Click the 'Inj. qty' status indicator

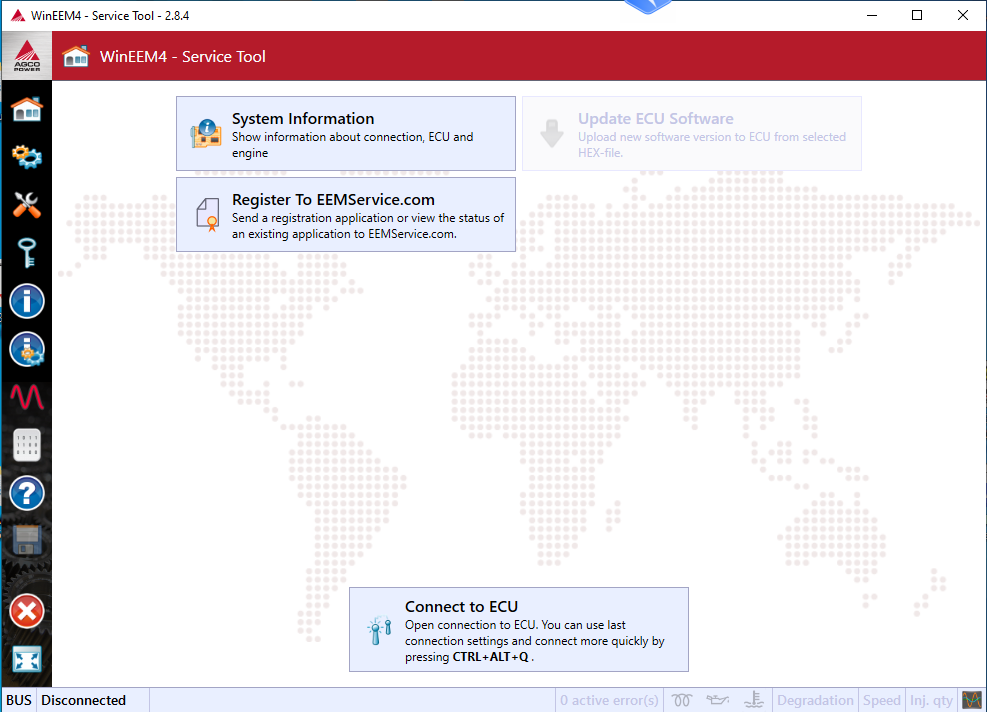(932, 700)
